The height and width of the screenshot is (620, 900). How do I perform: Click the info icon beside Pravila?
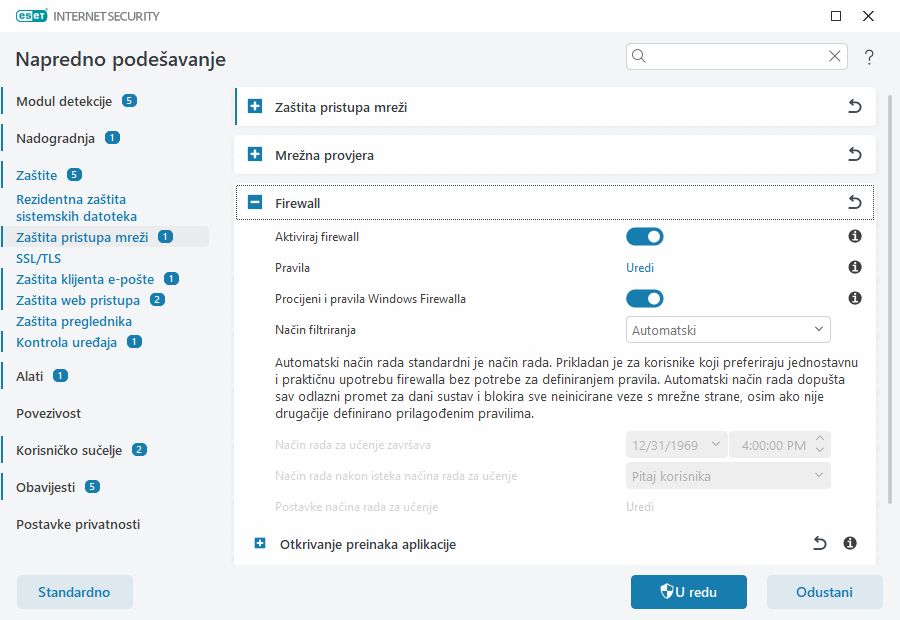pos(853,268)
